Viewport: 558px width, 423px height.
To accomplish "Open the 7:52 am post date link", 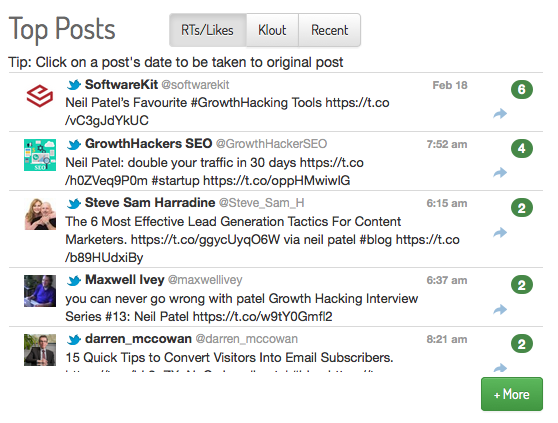I will pos(447,144).
